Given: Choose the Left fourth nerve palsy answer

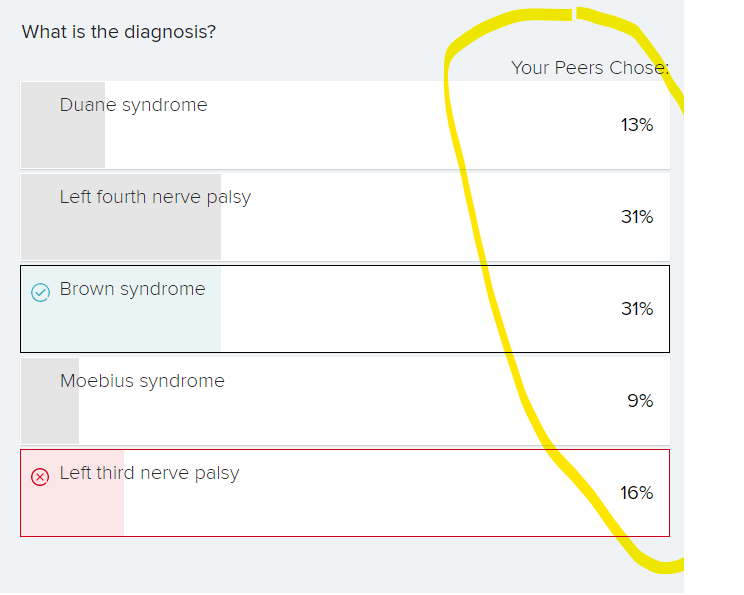Looking at the screenshot, I should [155, 197].
